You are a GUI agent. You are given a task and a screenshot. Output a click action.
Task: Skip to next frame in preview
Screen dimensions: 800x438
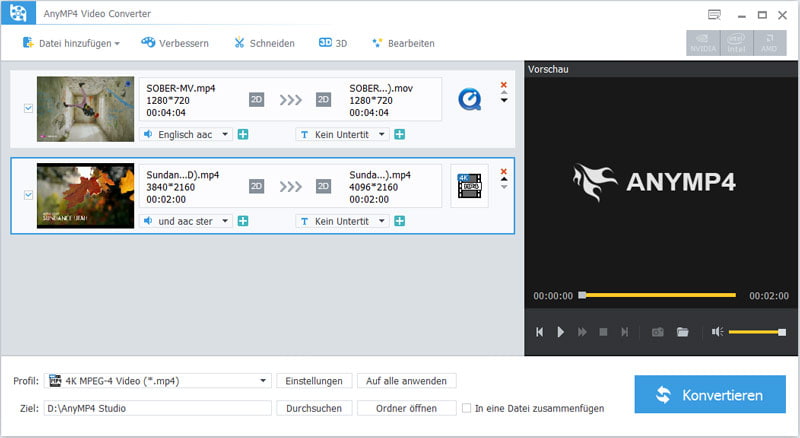tap(624, 332)
